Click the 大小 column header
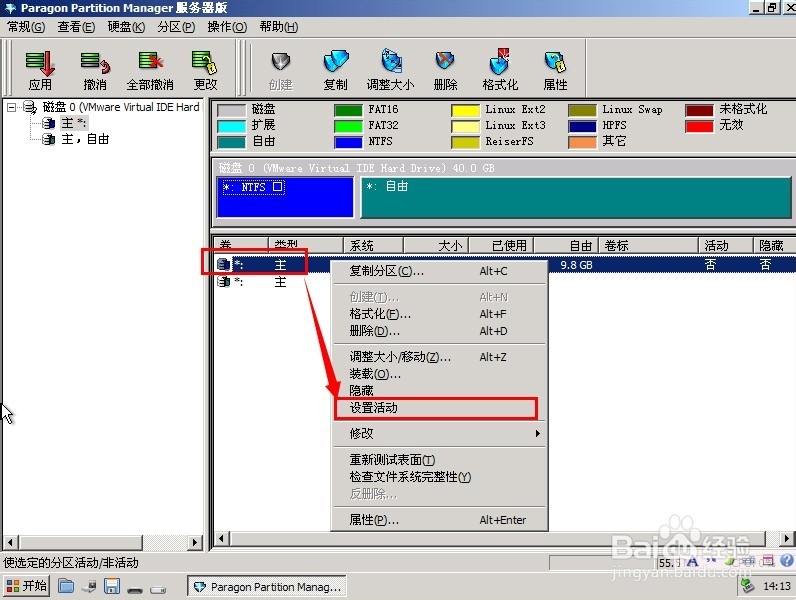 [436, 245]
